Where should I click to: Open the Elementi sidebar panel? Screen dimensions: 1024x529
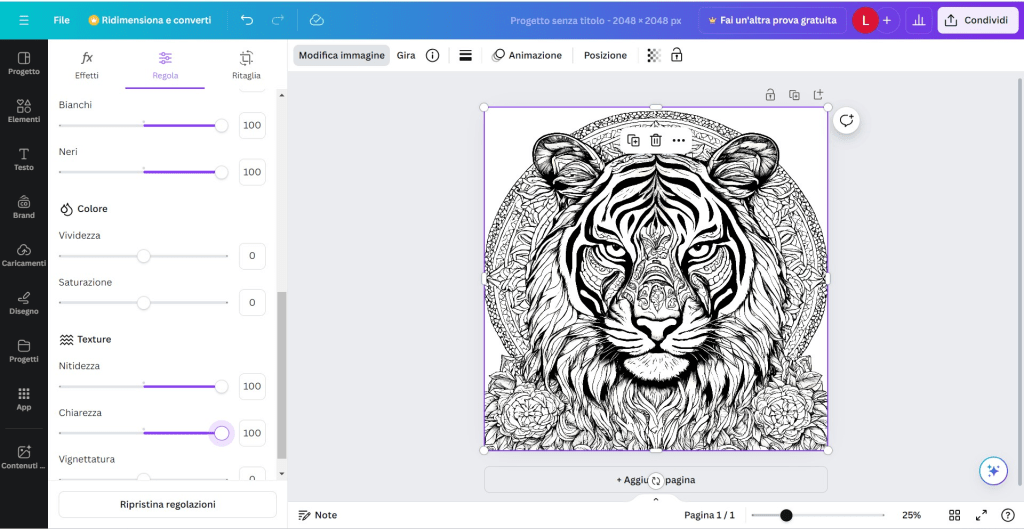(x=24, y=110)
